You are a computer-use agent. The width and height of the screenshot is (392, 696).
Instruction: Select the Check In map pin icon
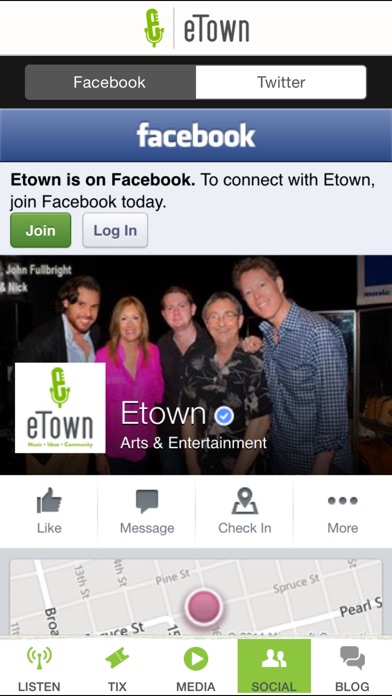click(245, 501)
